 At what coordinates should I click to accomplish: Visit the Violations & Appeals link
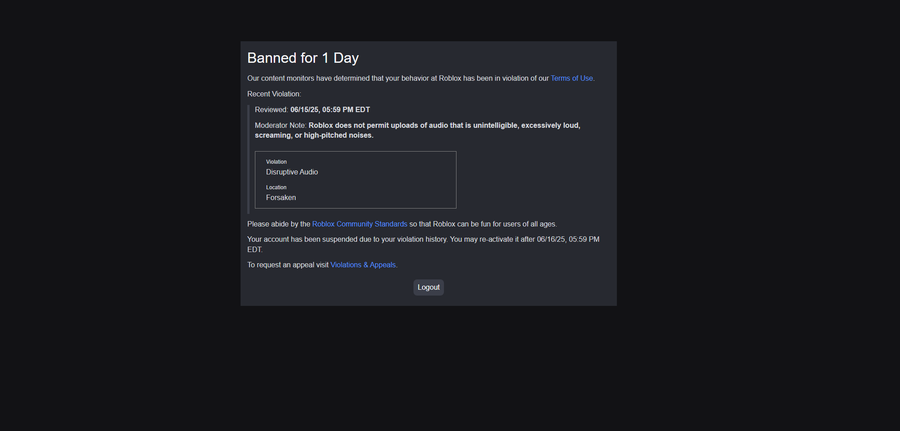[x=363, y=265]
